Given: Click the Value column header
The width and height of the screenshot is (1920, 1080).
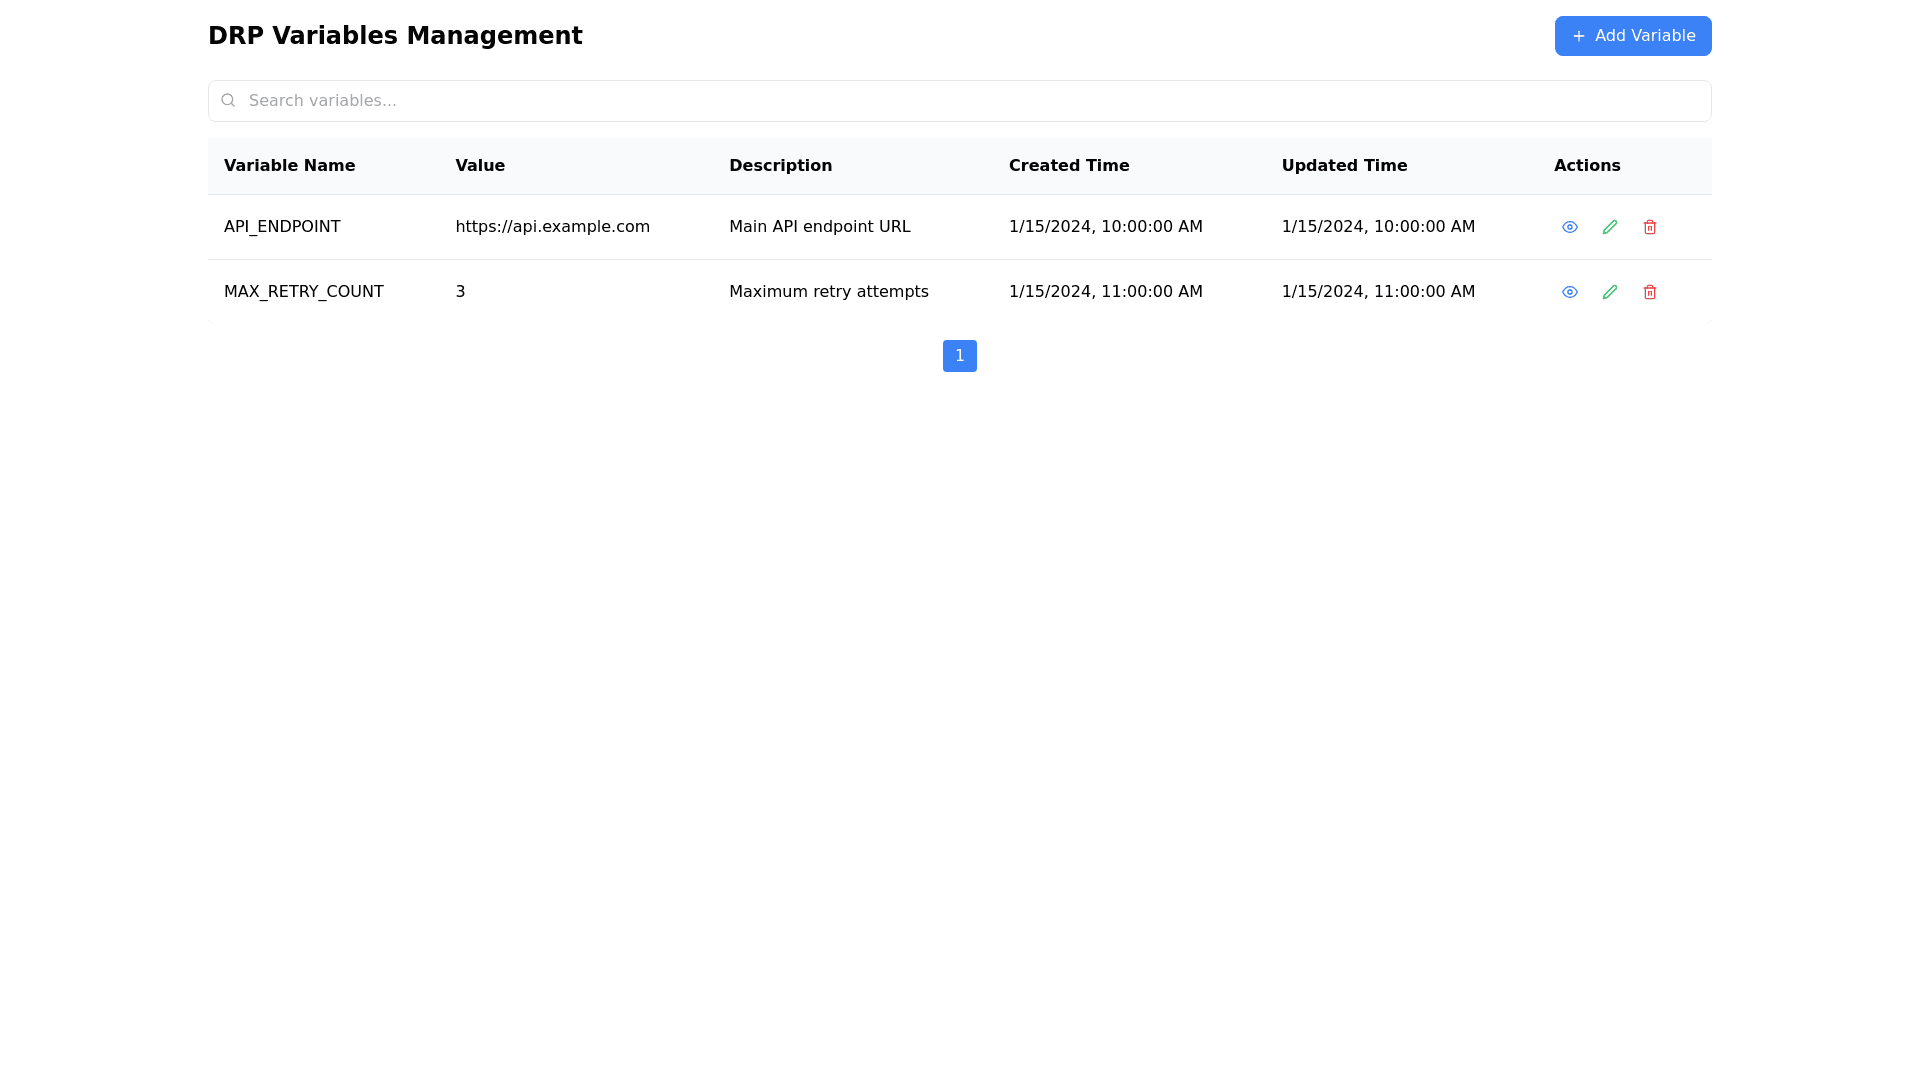Looking at the screenshot, I should point(480,166).
